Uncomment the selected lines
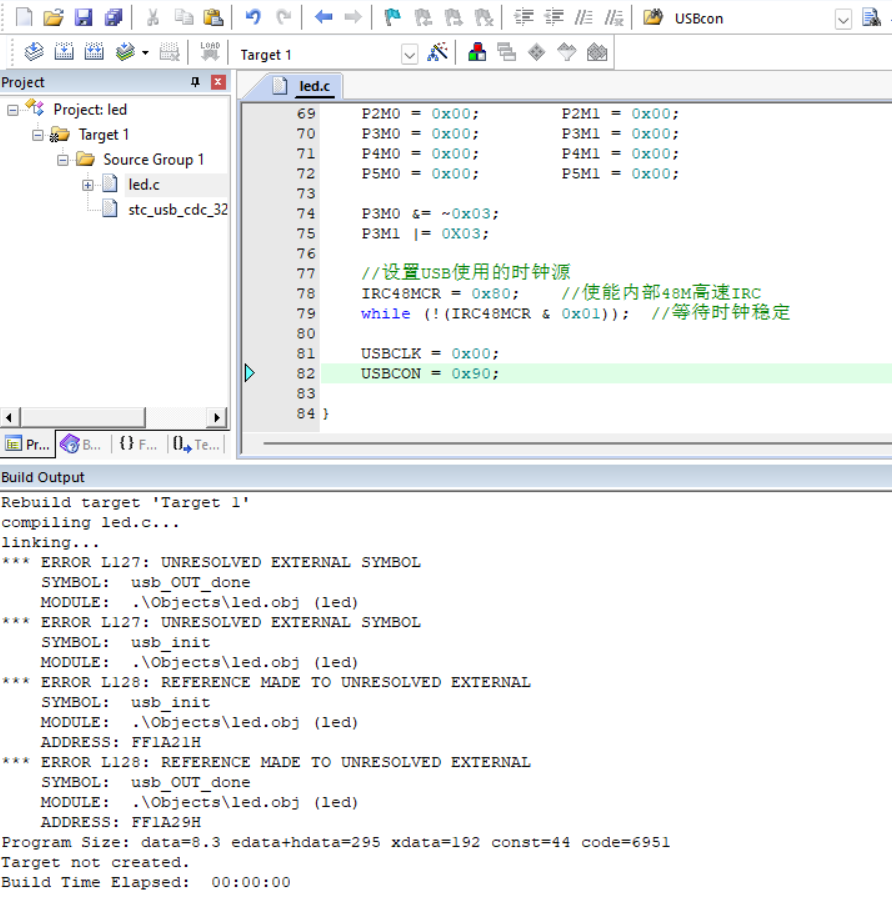892x915 pixels. point(614,18)
